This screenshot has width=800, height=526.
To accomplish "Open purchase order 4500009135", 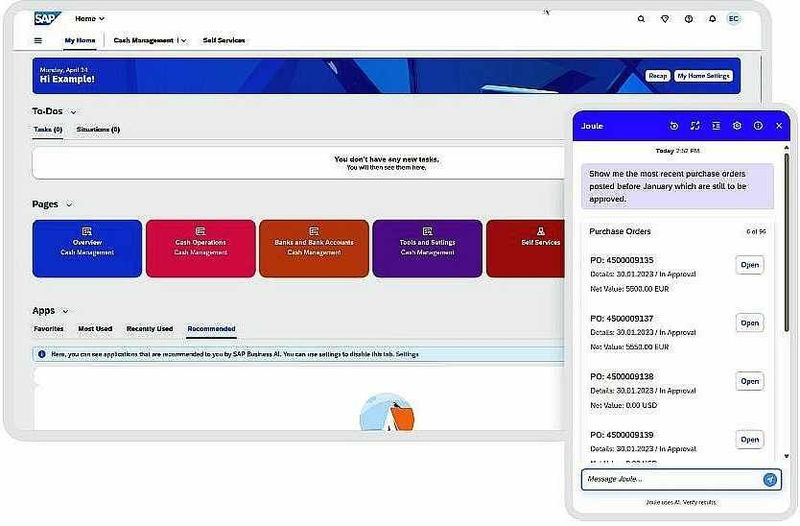I will click(x=749, y=265).
